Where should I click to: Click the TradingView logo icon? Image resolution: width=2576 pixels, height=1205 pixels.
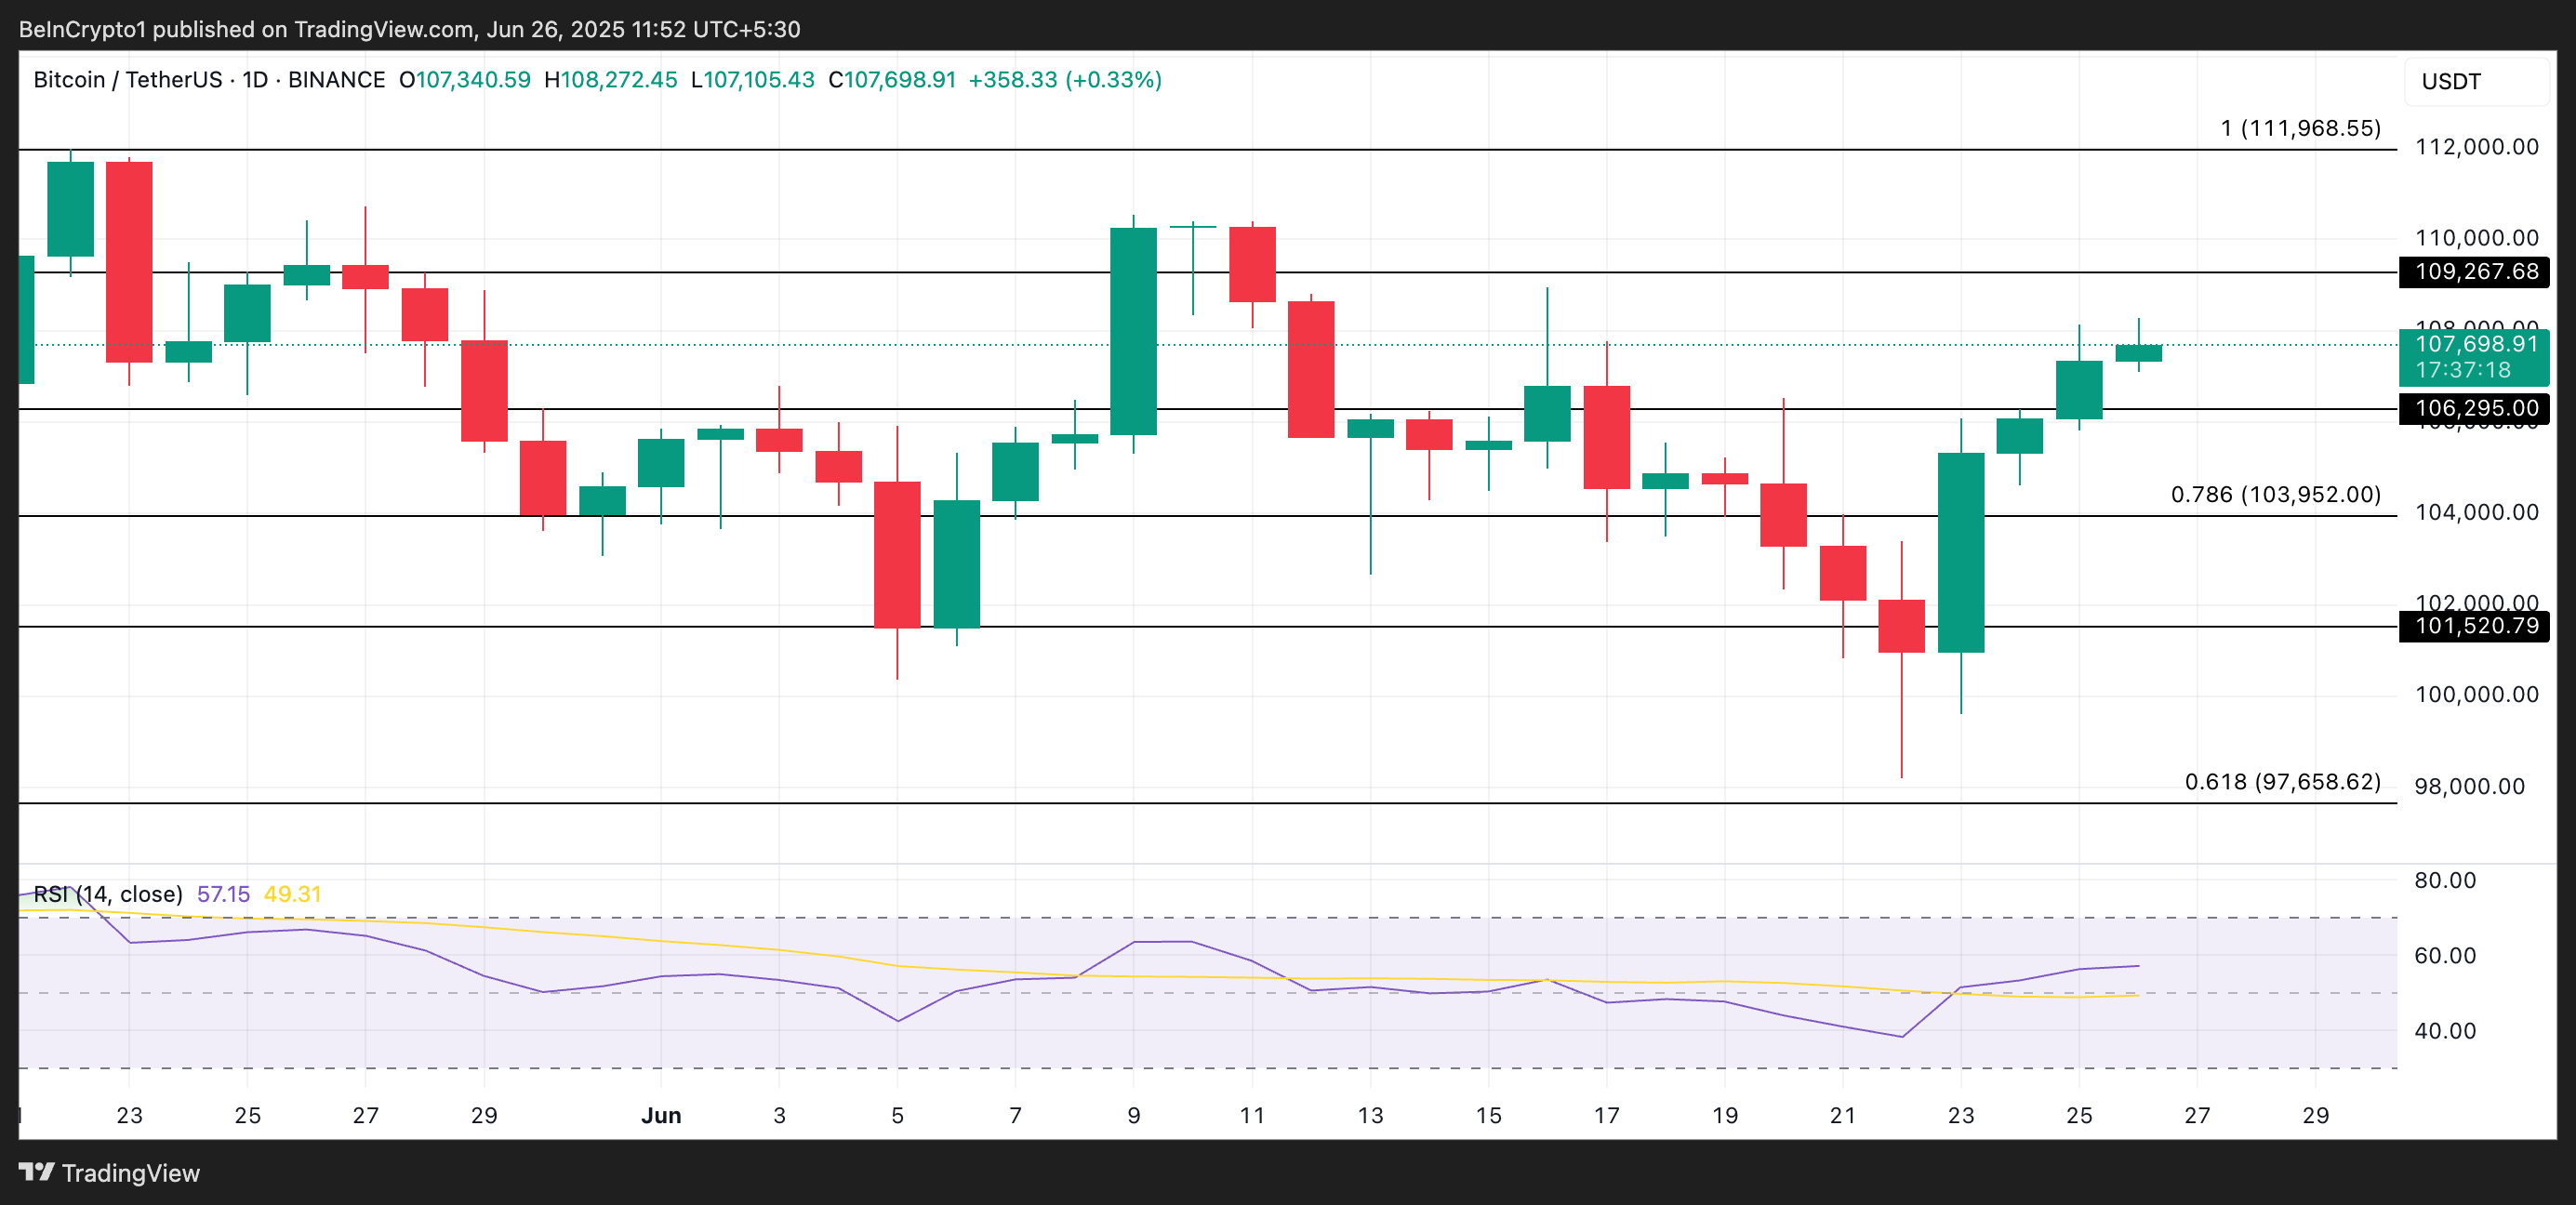(36, 1171)
